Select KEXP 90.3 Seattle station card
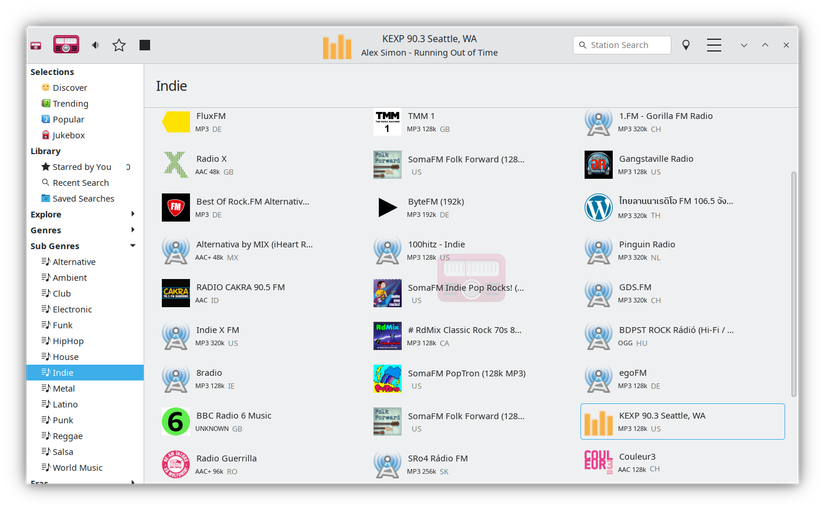The width and height of the screenshot is (825, 510). point(682,421)
